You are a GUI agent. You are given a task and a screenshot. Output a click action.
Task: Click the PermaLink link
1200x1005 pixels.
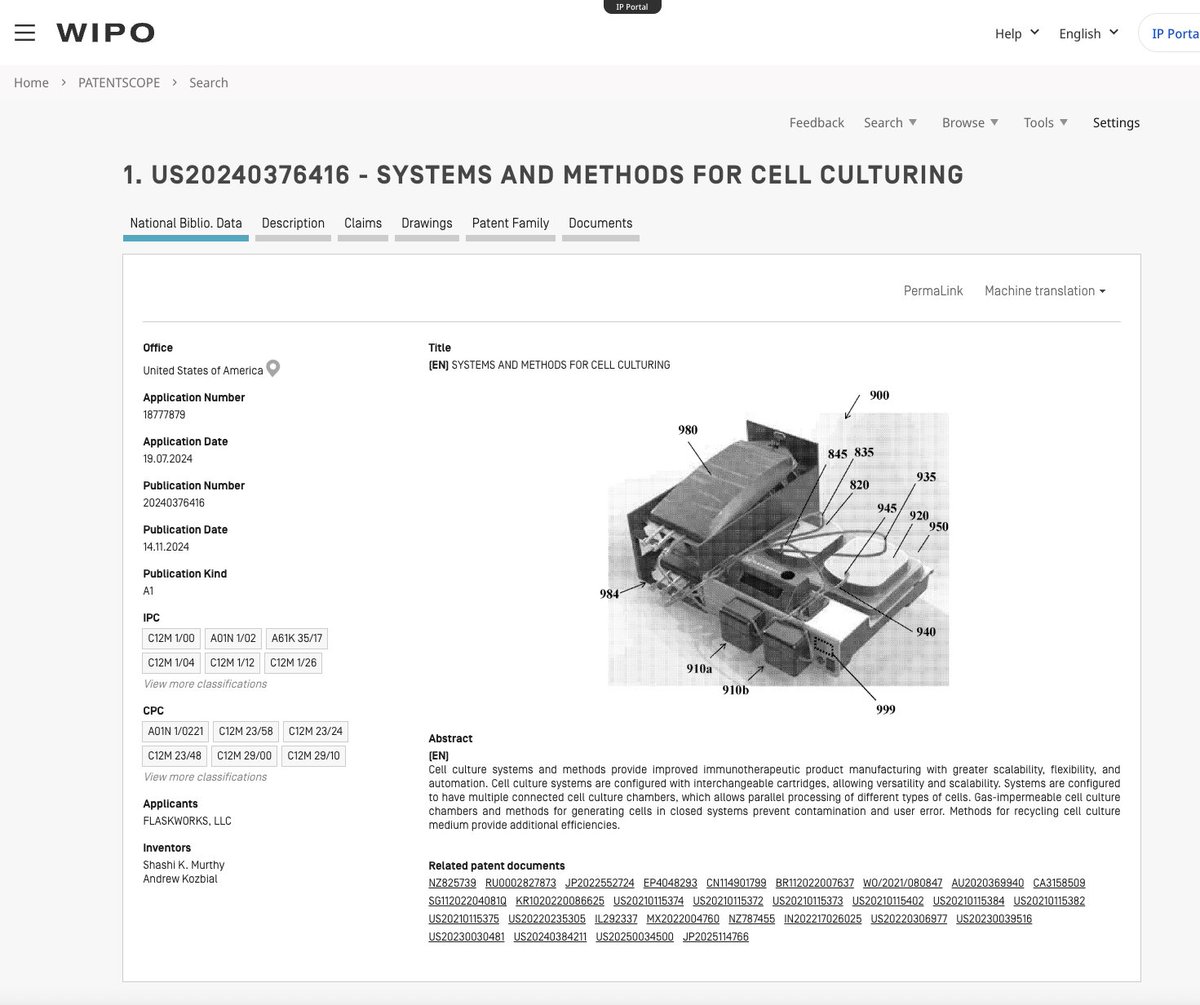(933, 290)
